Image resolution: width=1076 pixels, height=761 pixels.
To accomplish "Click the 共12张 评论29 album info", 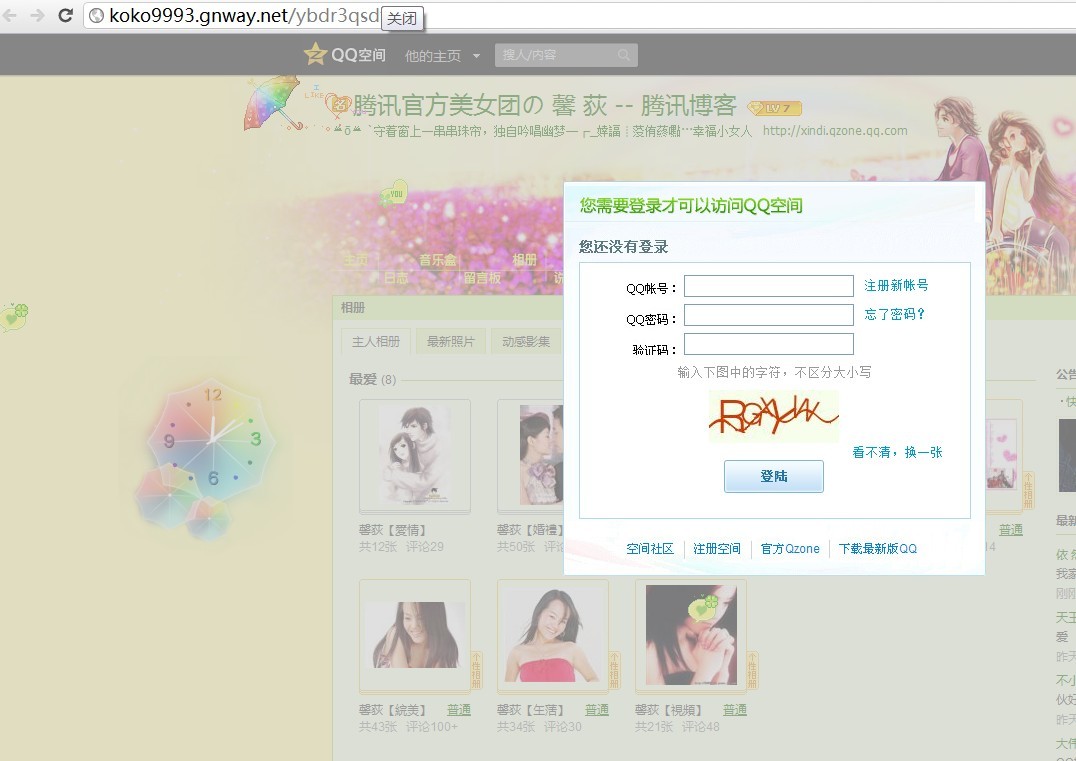I will 401,546.
